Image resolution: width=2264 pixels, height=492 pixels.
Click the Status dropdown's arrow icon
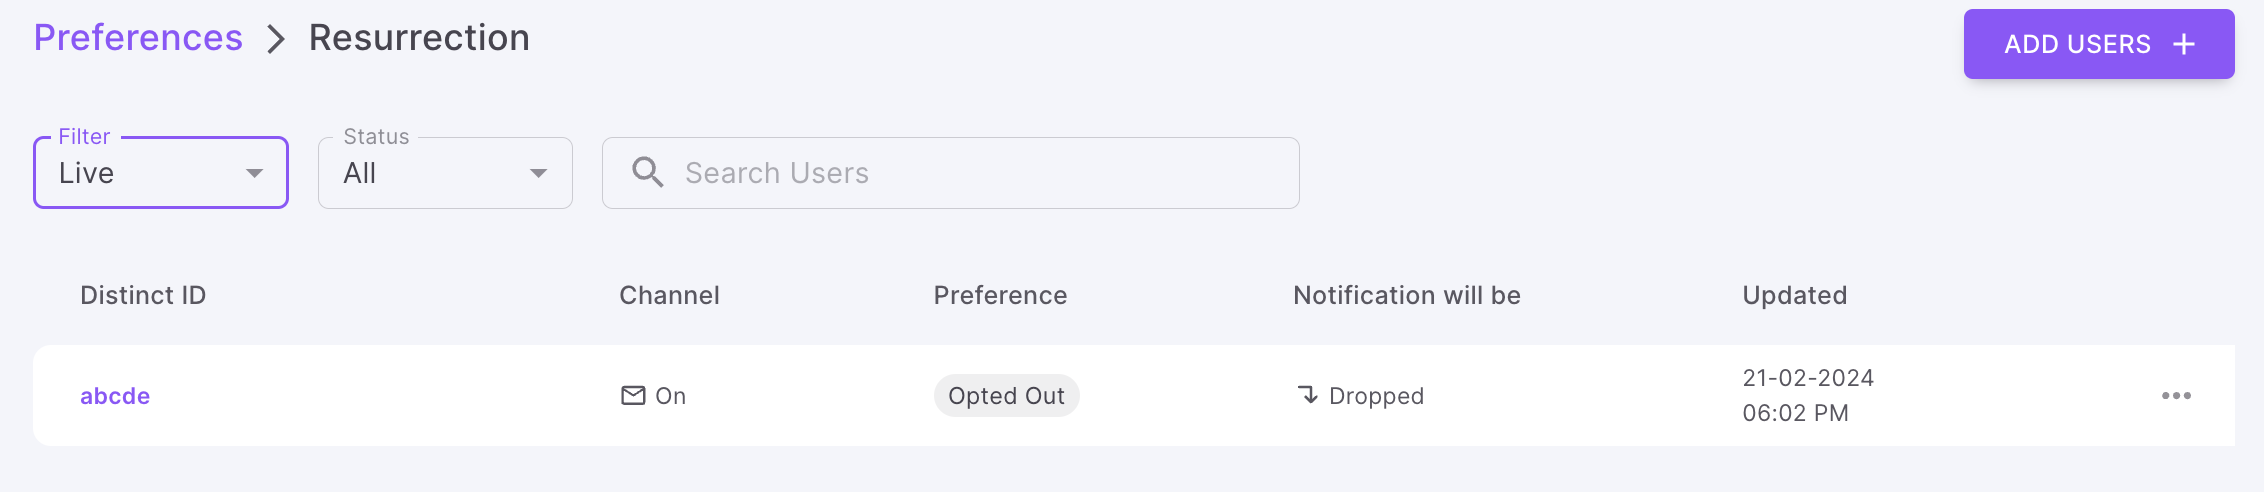click(539, 173)
